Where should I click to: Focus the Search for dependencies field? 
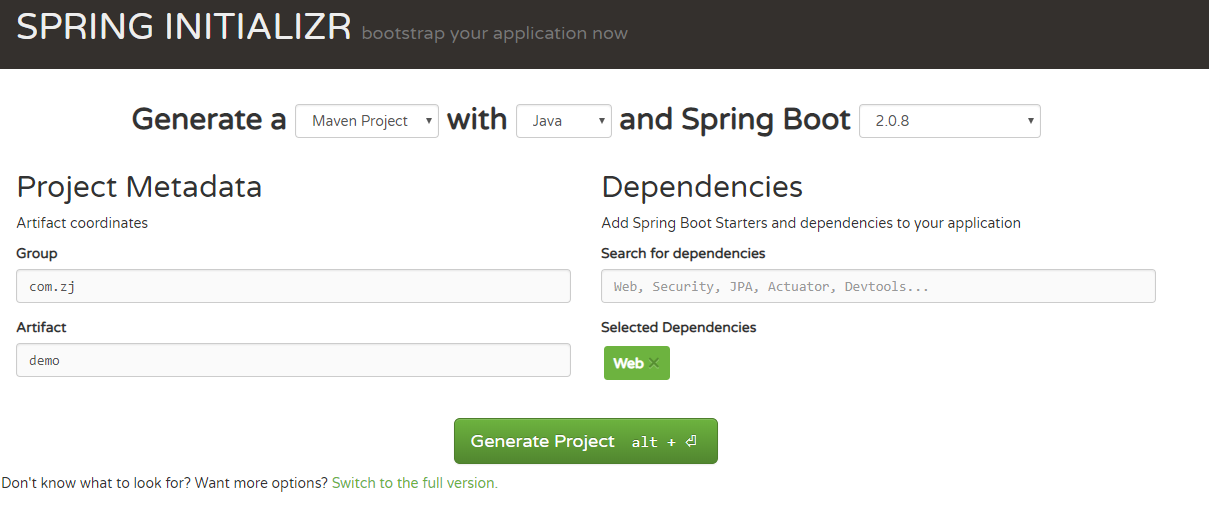(x=878, y=286)
